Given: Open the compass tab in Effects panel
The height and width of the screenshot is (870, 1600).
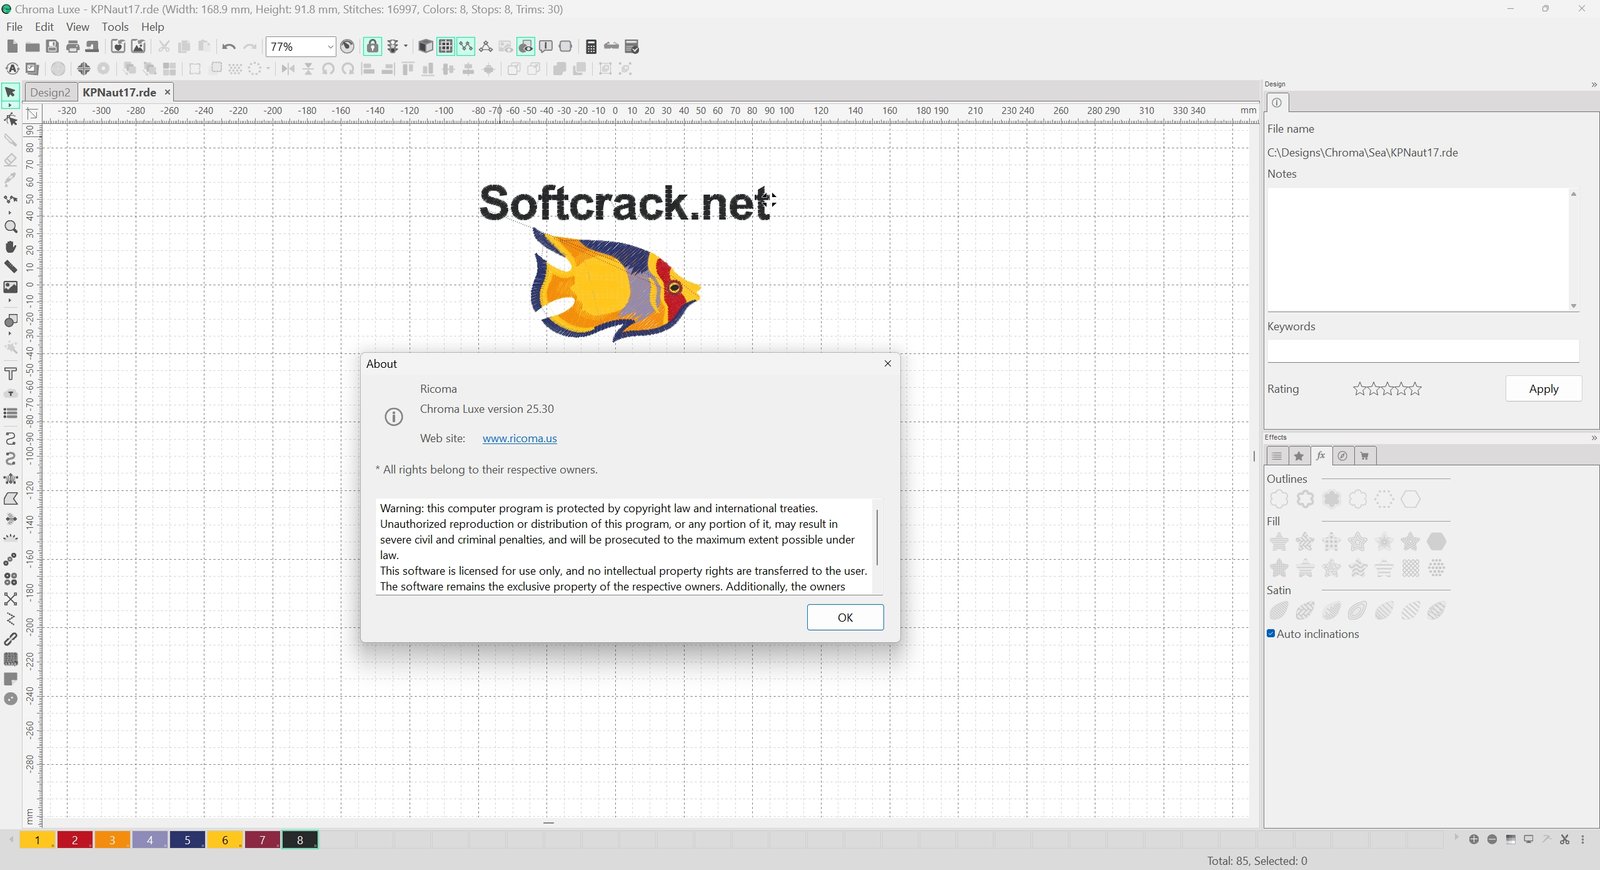Looking at the screenshot, I should 1343,456.
